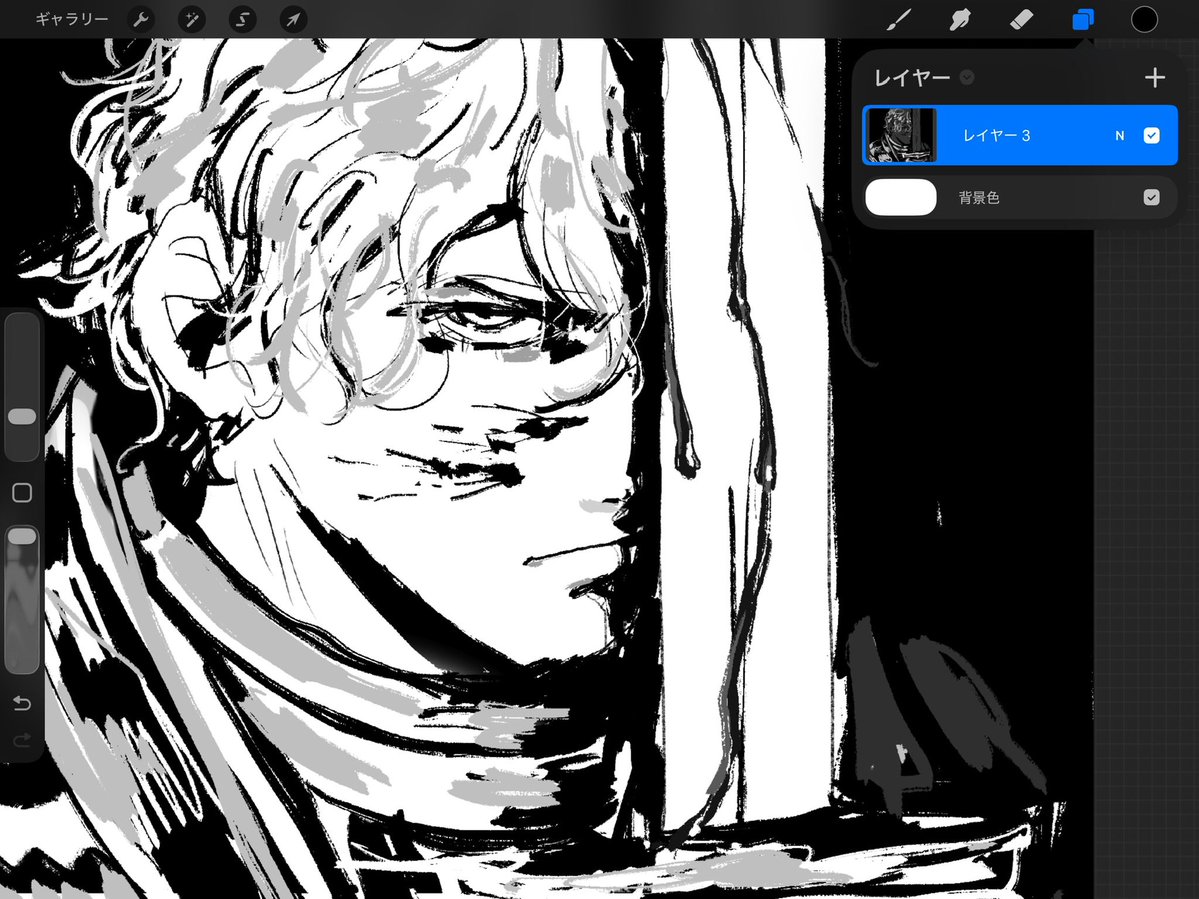Return to the ギャラリー gallery
The width and height of the screenshot is (1199, 899).
[x=71, y=20]
